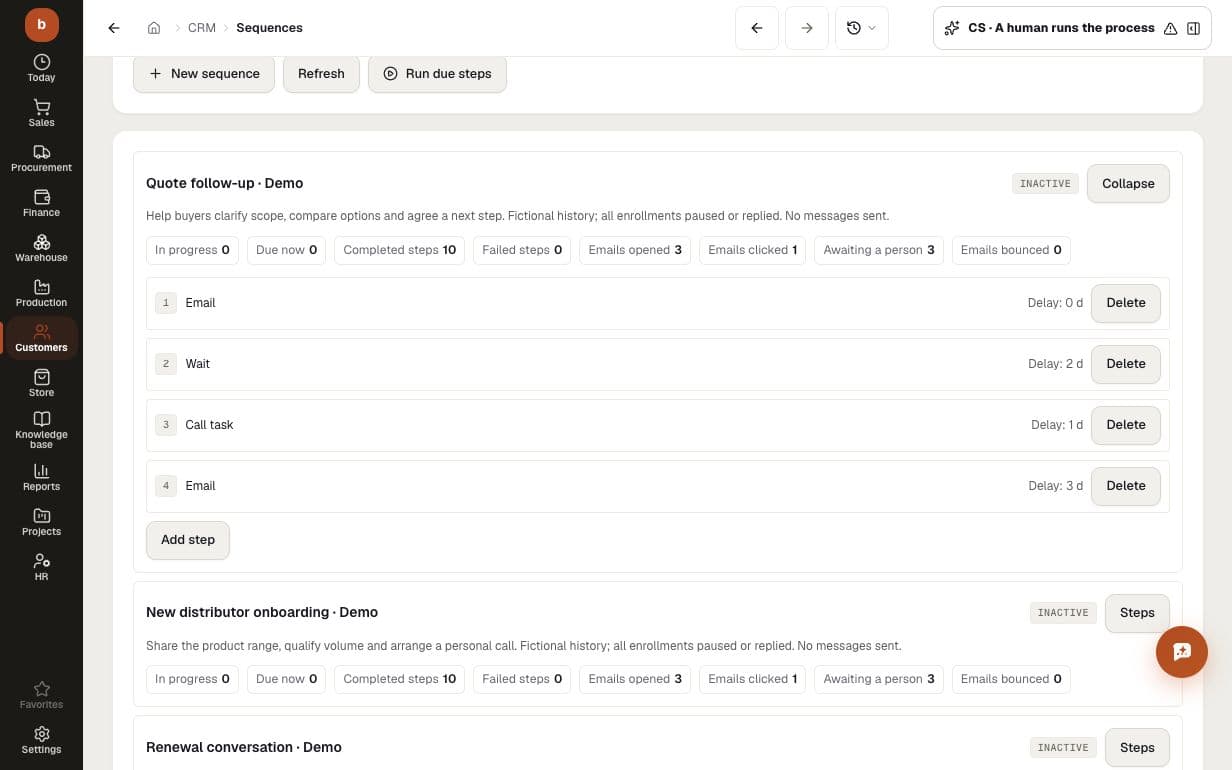Open HR module in sidebar
The height and width of the screenshot is (770, 1232).
(41, 567)
